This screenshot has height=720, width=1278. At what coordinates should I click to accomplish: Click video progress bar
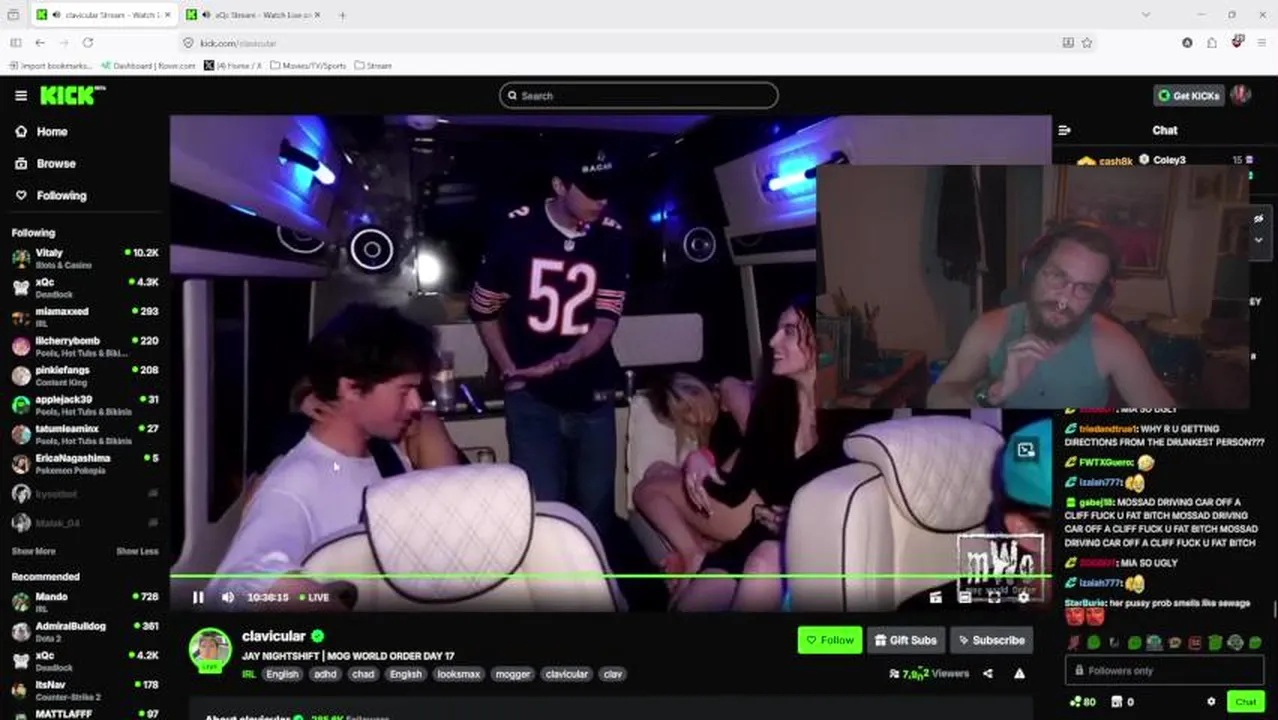click(610, 576)
